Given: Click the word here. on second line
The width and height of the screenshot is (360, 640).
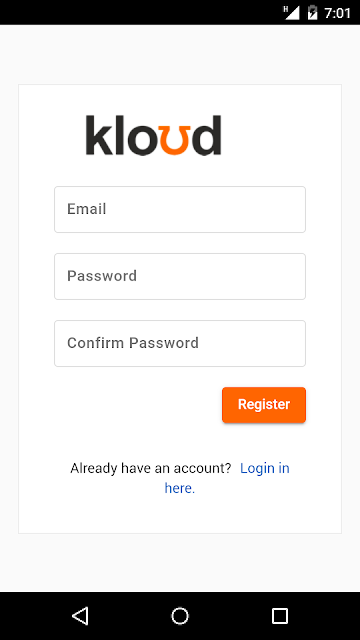Looking at the screenshot, I should (180, 488).
